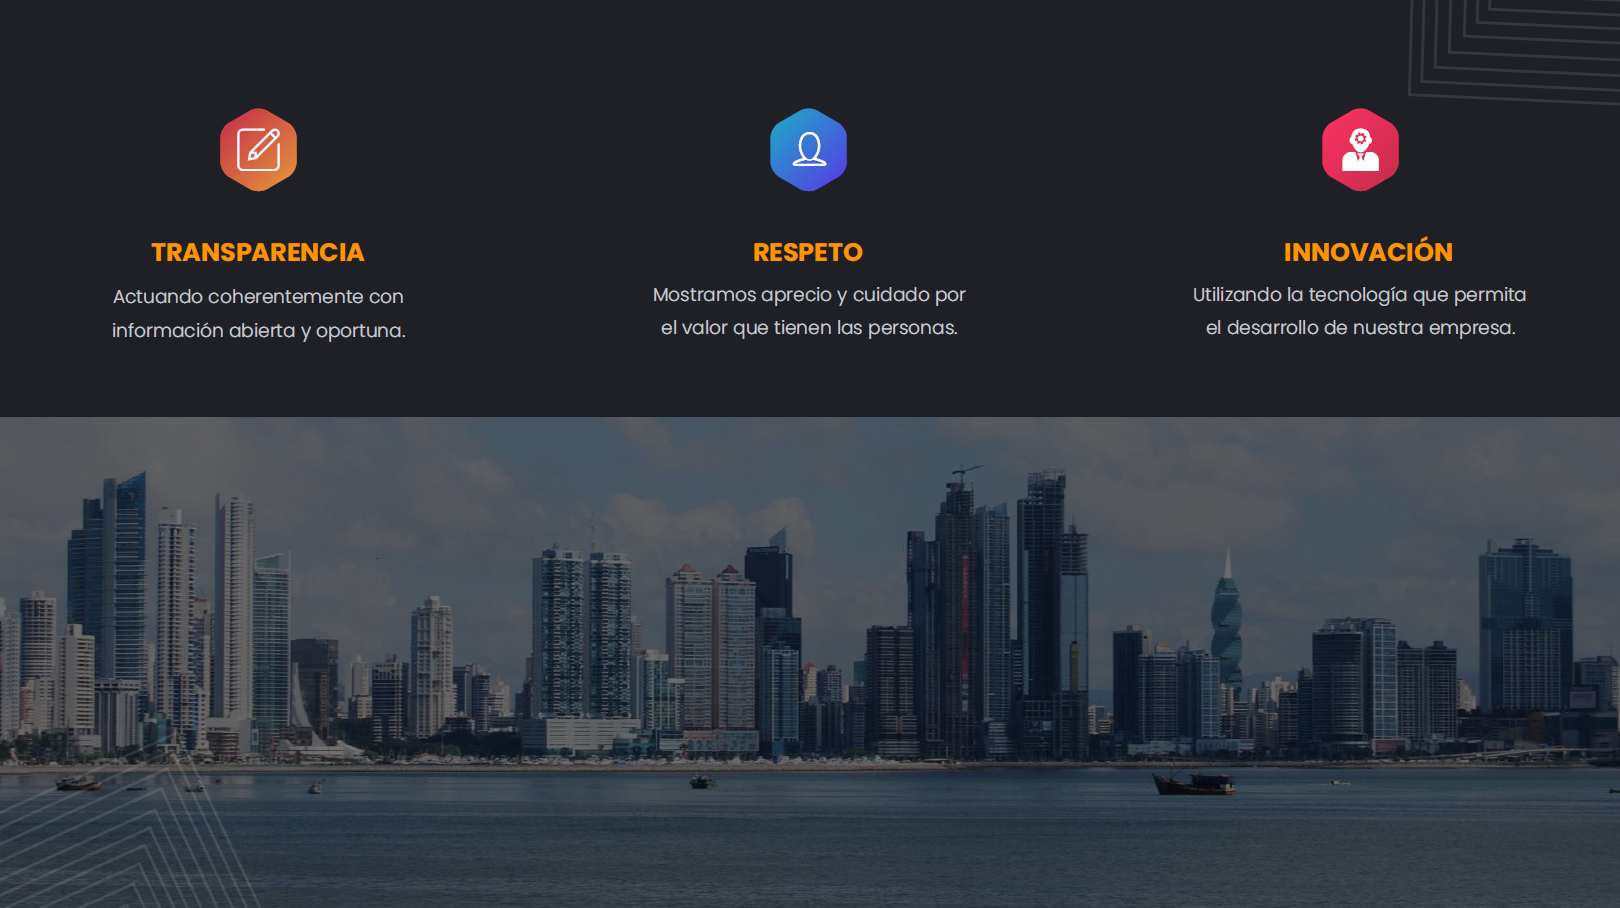Image resolution: width=1620 pixels, height=908 pixels.
Task: Open the pink person-with-gear innovation icon
Action: click(x=1360, y=150)
